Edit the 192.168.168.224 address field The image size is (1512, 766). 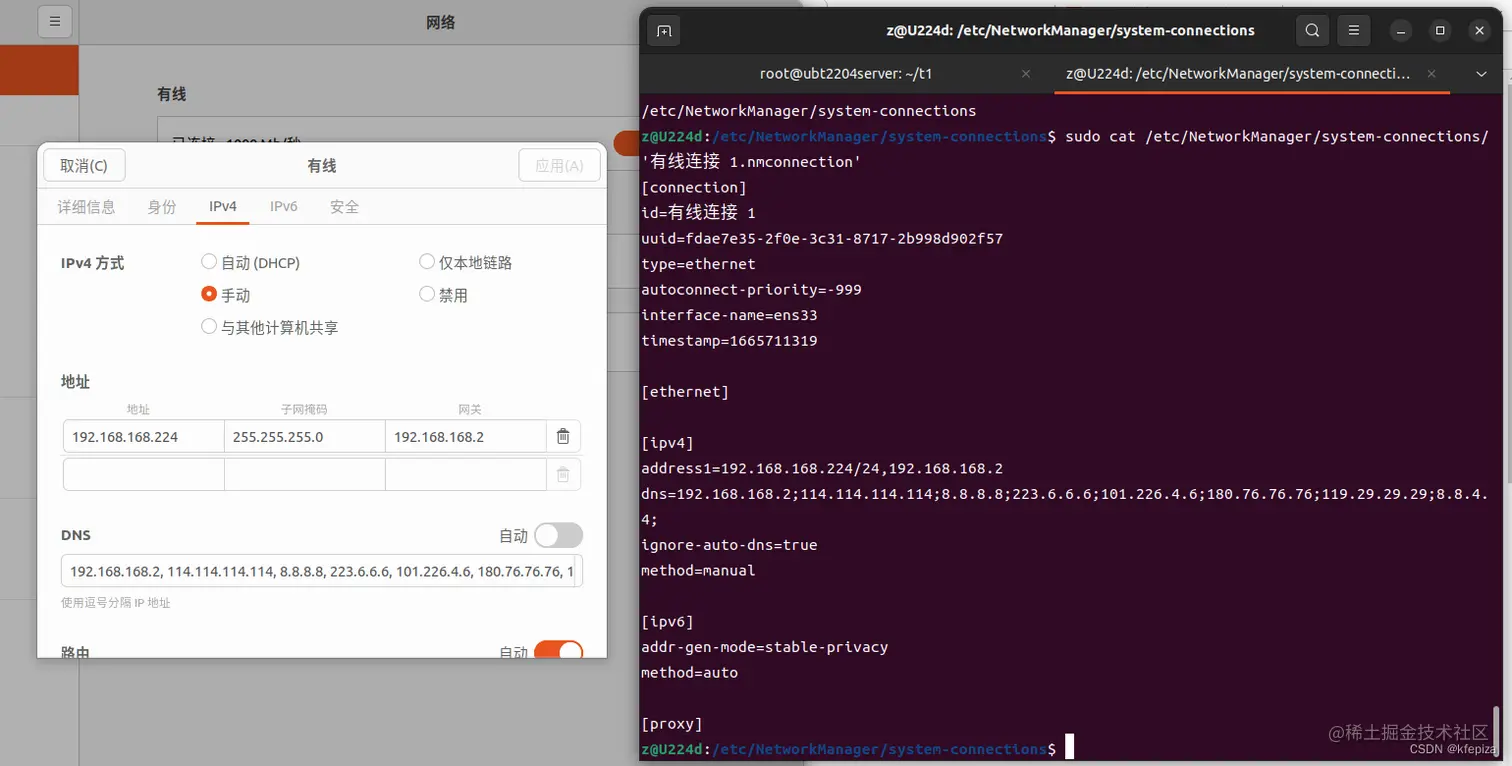pos(144,437)
